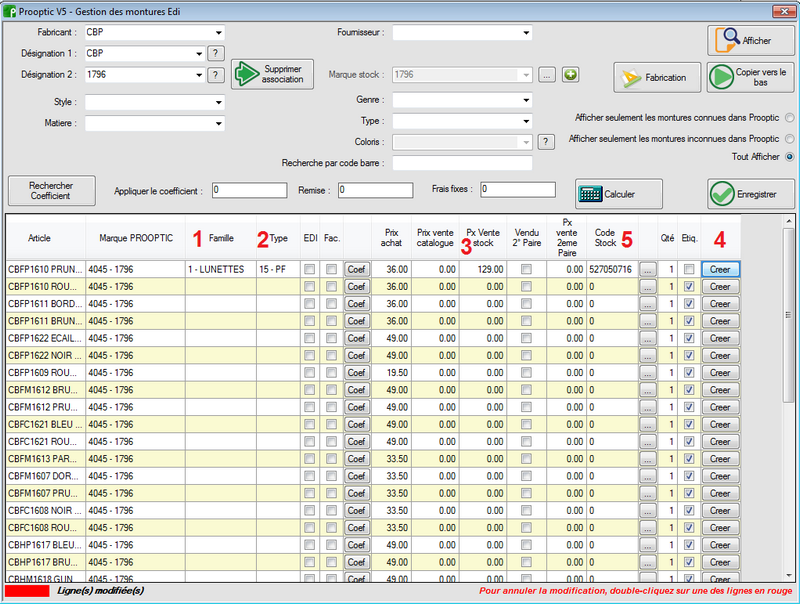Uncheck the Etiq. checkbox in CBFP1611 BORD row
Image resolution: width=800 pixels, height=604 pixels.
coord(689,304)
